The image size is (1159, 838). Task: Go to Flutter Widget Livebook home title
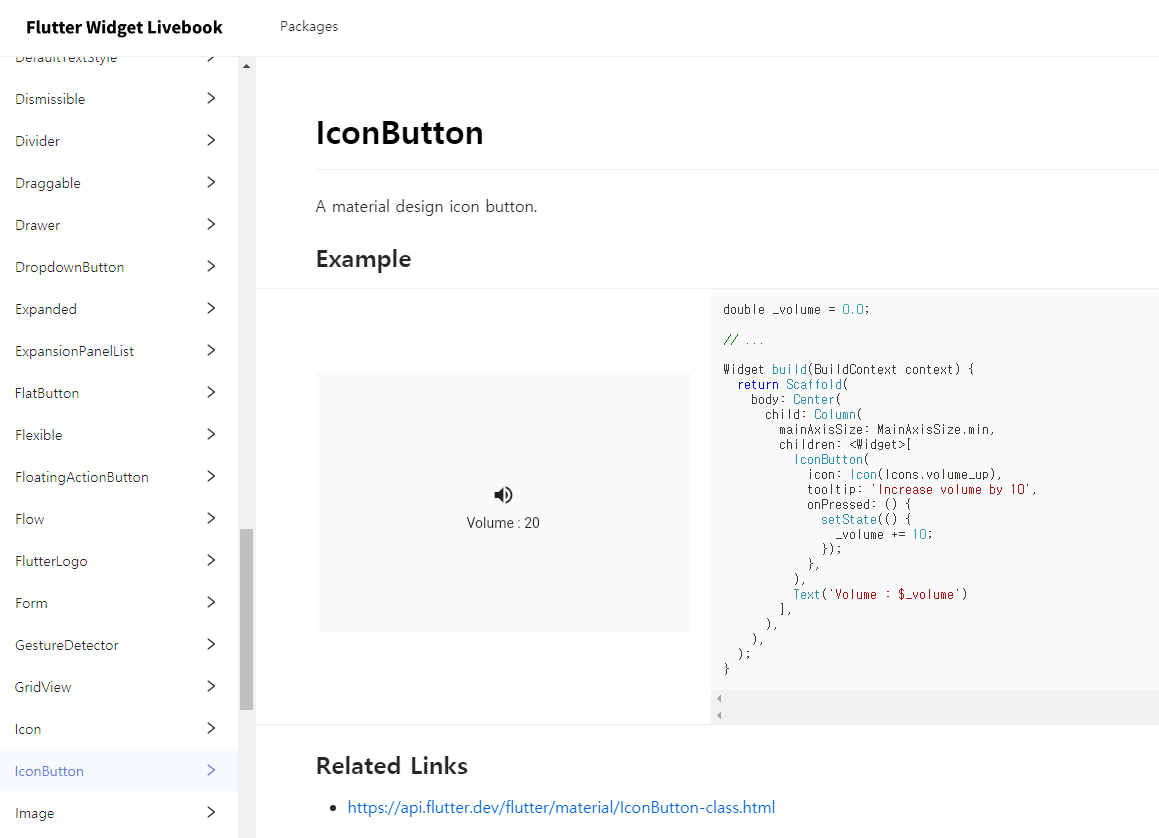pyautogui.click(x=124, y=27)
